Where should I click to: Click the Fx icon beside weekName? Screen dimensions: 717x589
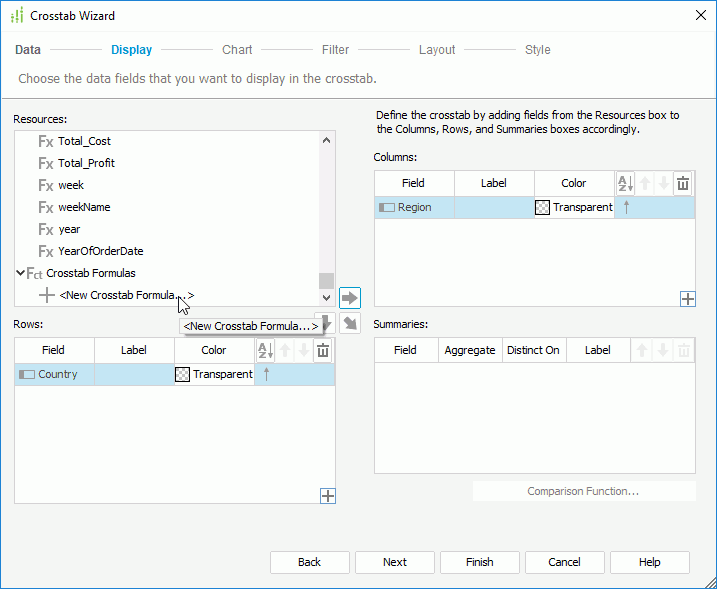[x=46, y=207]
